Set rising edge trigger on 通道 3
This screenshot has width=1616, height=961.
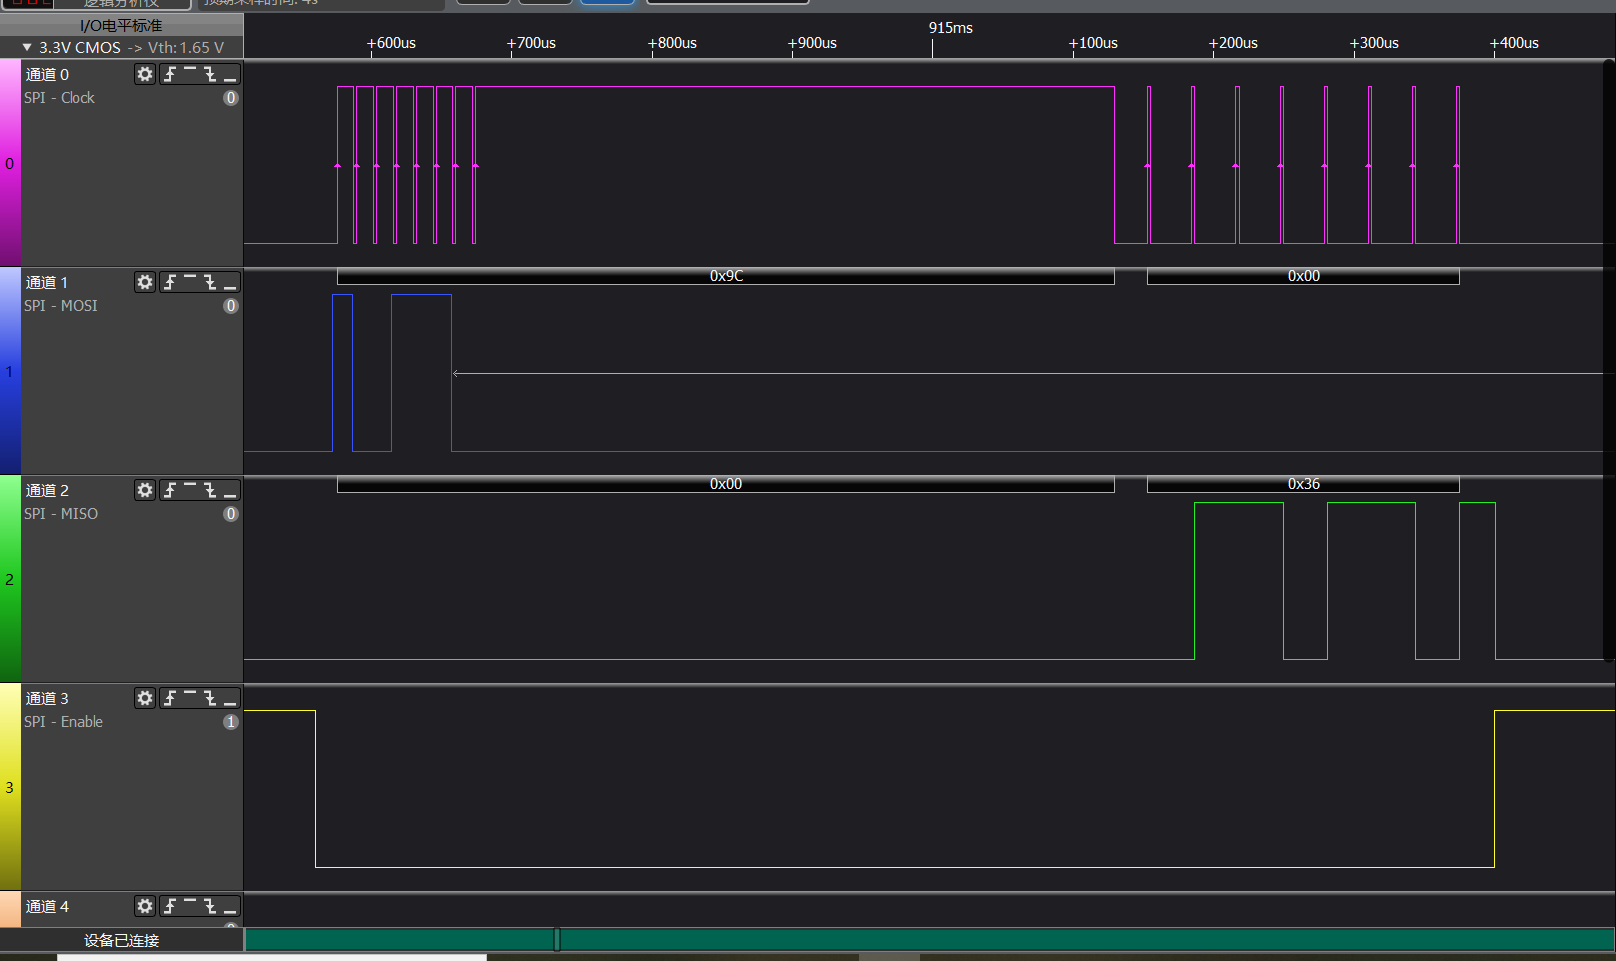click(x=170, y=698)
